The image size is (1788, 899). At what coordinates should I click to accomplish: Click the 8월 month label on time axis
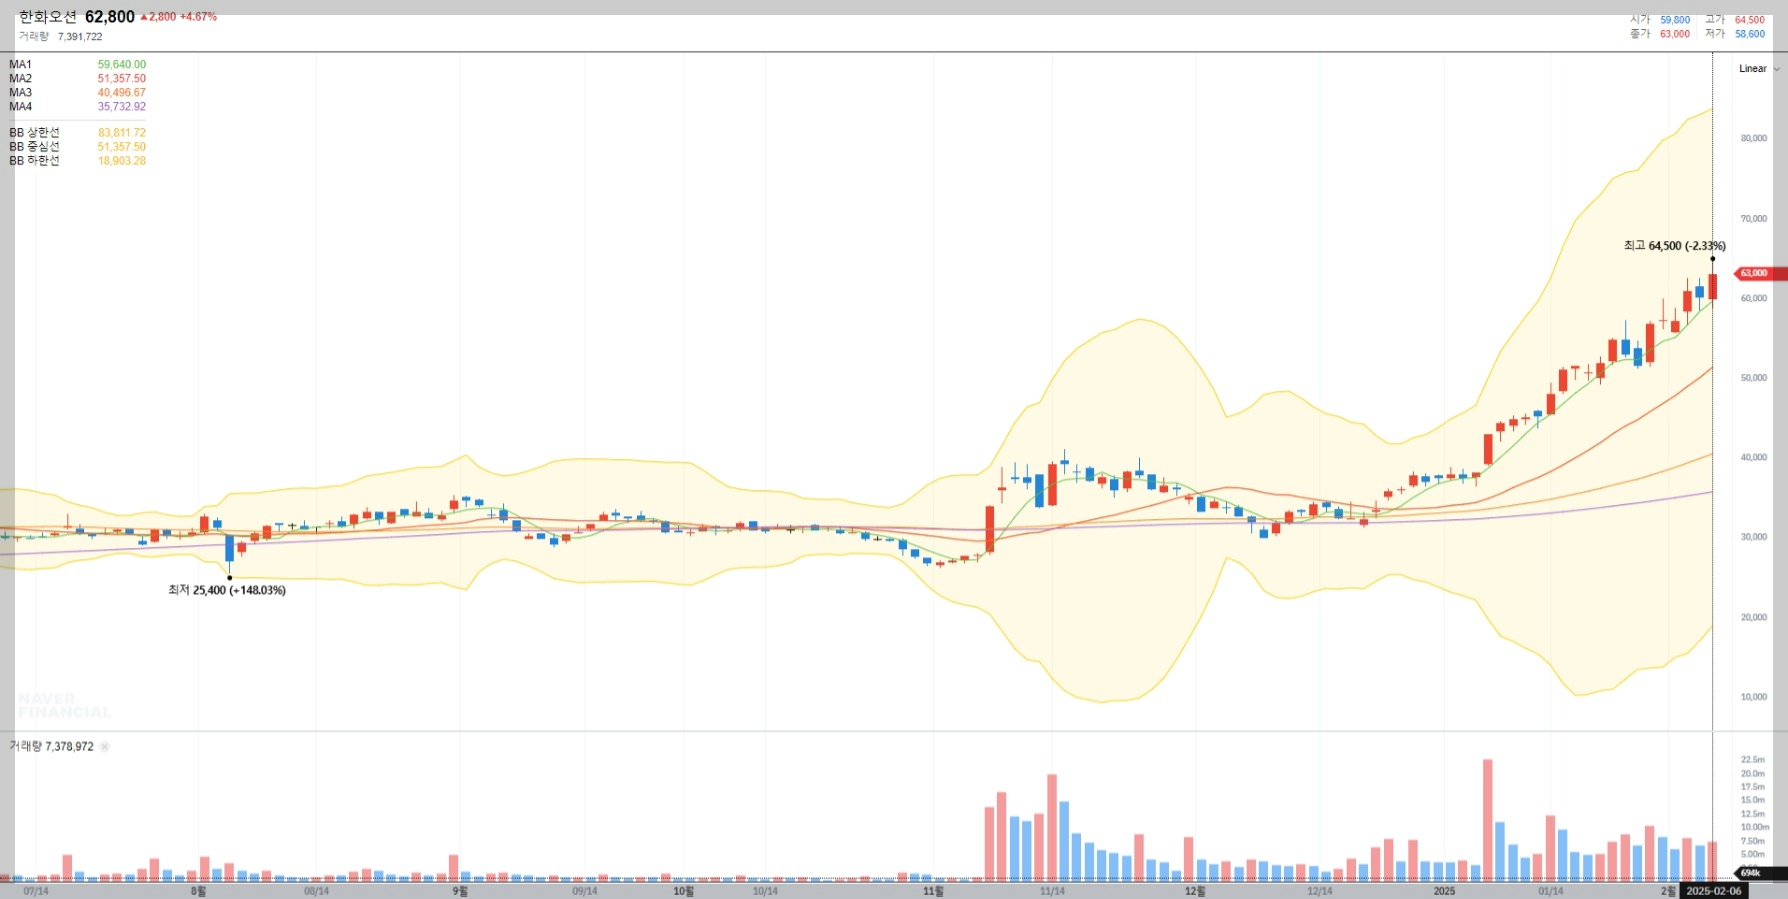coord(198,891)
